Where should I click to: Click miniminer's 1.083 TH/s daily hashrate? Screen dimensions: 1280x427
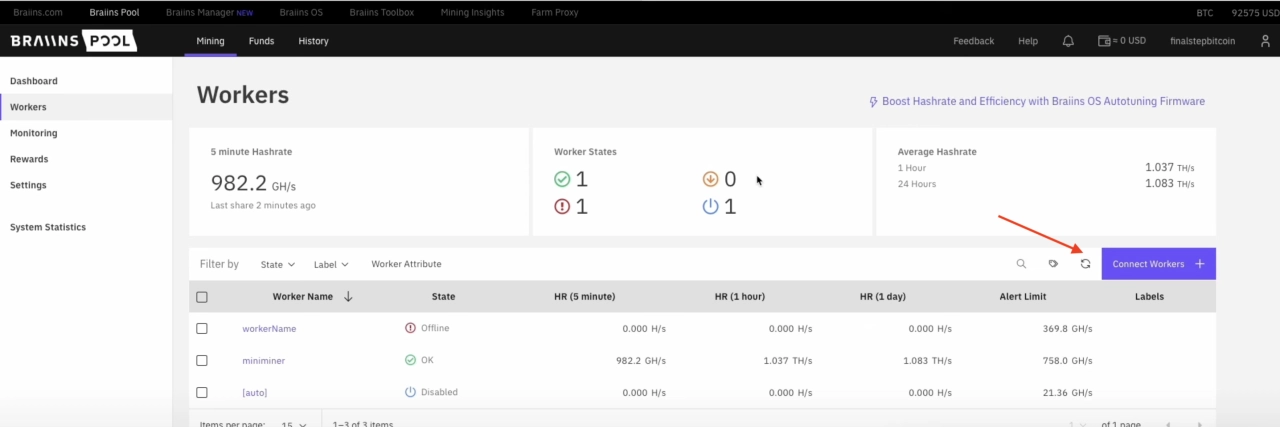(x=927, y=361)
